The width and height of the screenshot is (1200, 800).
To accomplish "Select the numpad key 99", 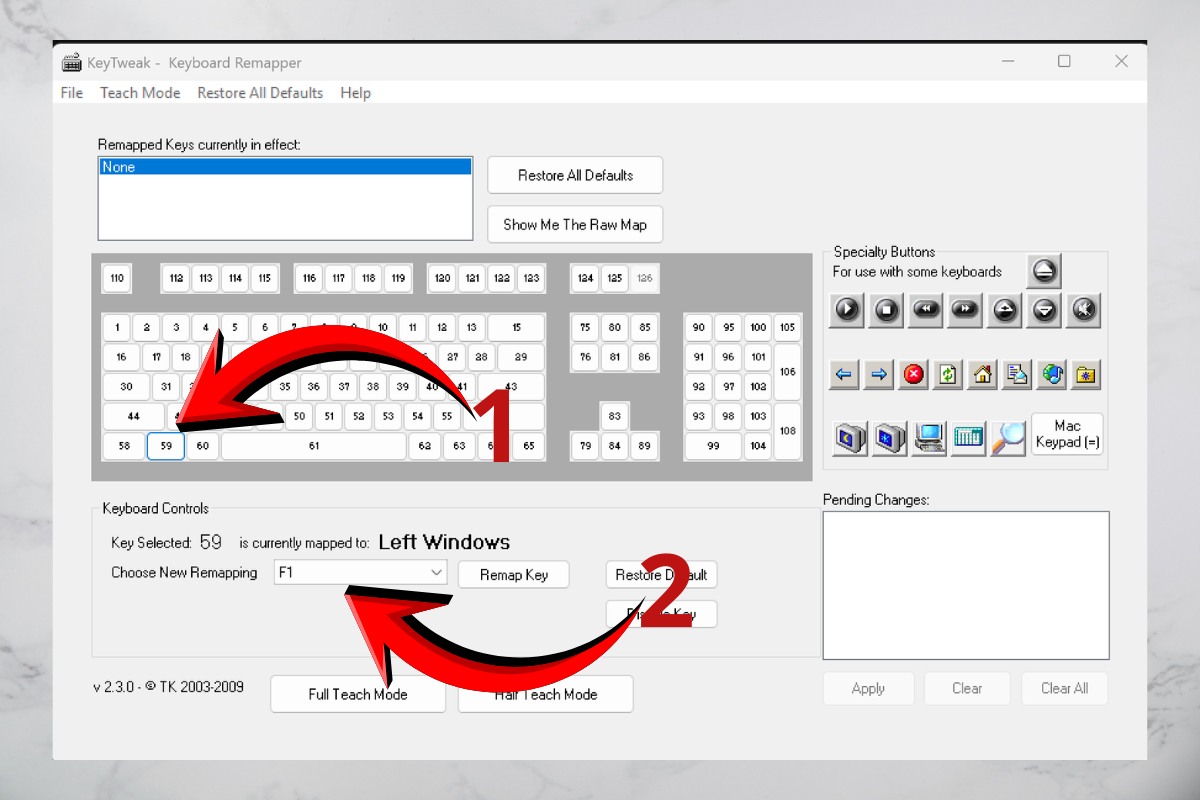I will [x=713, y=446].
